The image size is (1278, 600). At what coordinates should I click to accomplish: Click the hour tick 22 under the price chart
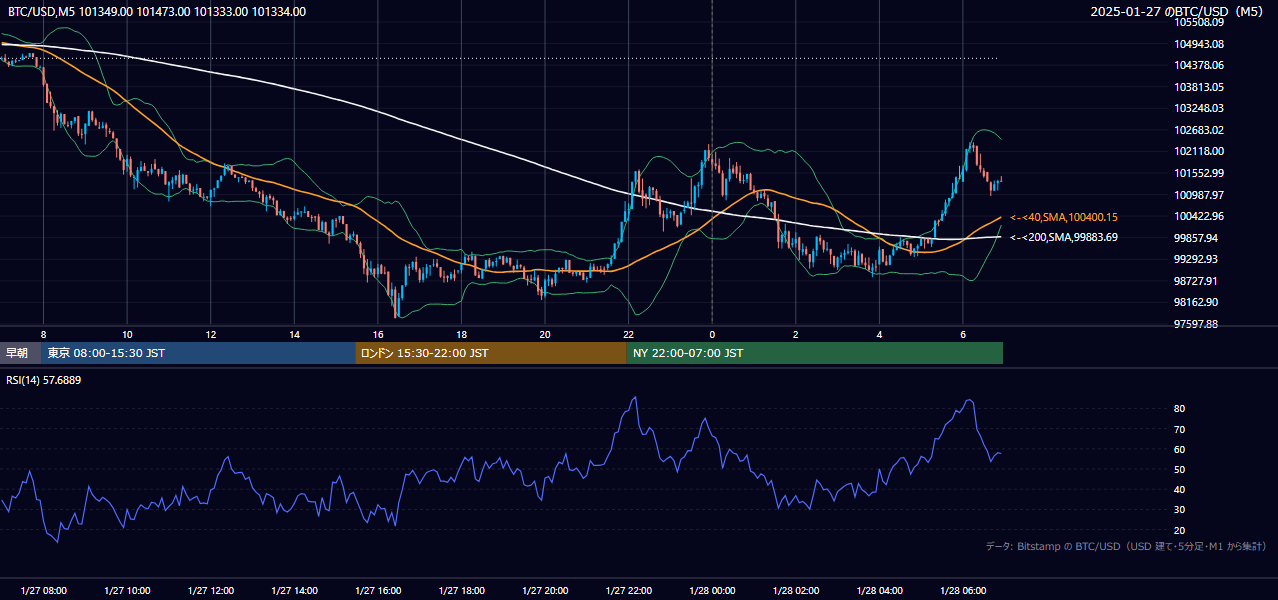point(629,334)
